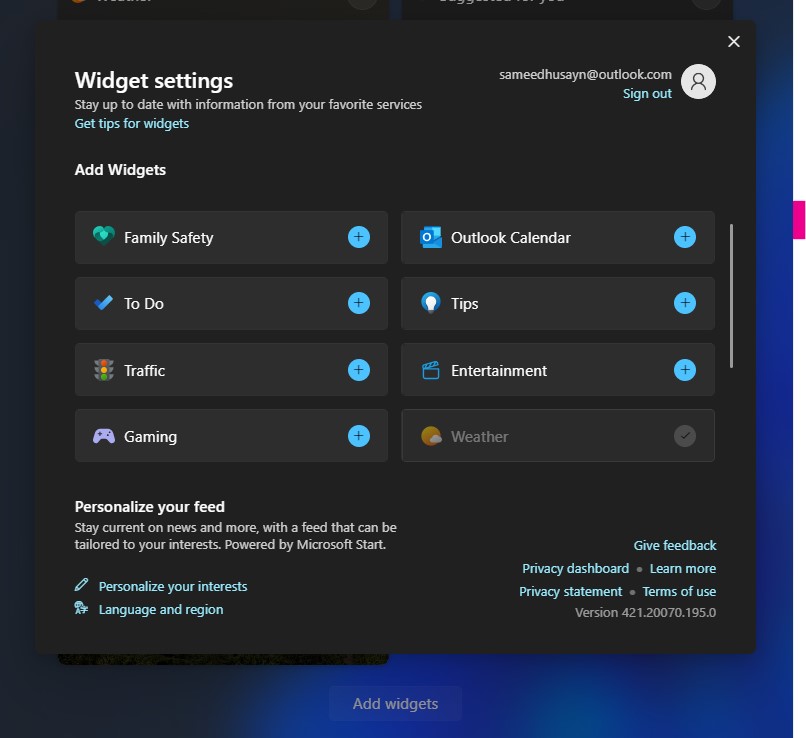The width and height of the screenshot is (806, 738).
Task: Click the Learn more link
Action: [x=683, y=568]
